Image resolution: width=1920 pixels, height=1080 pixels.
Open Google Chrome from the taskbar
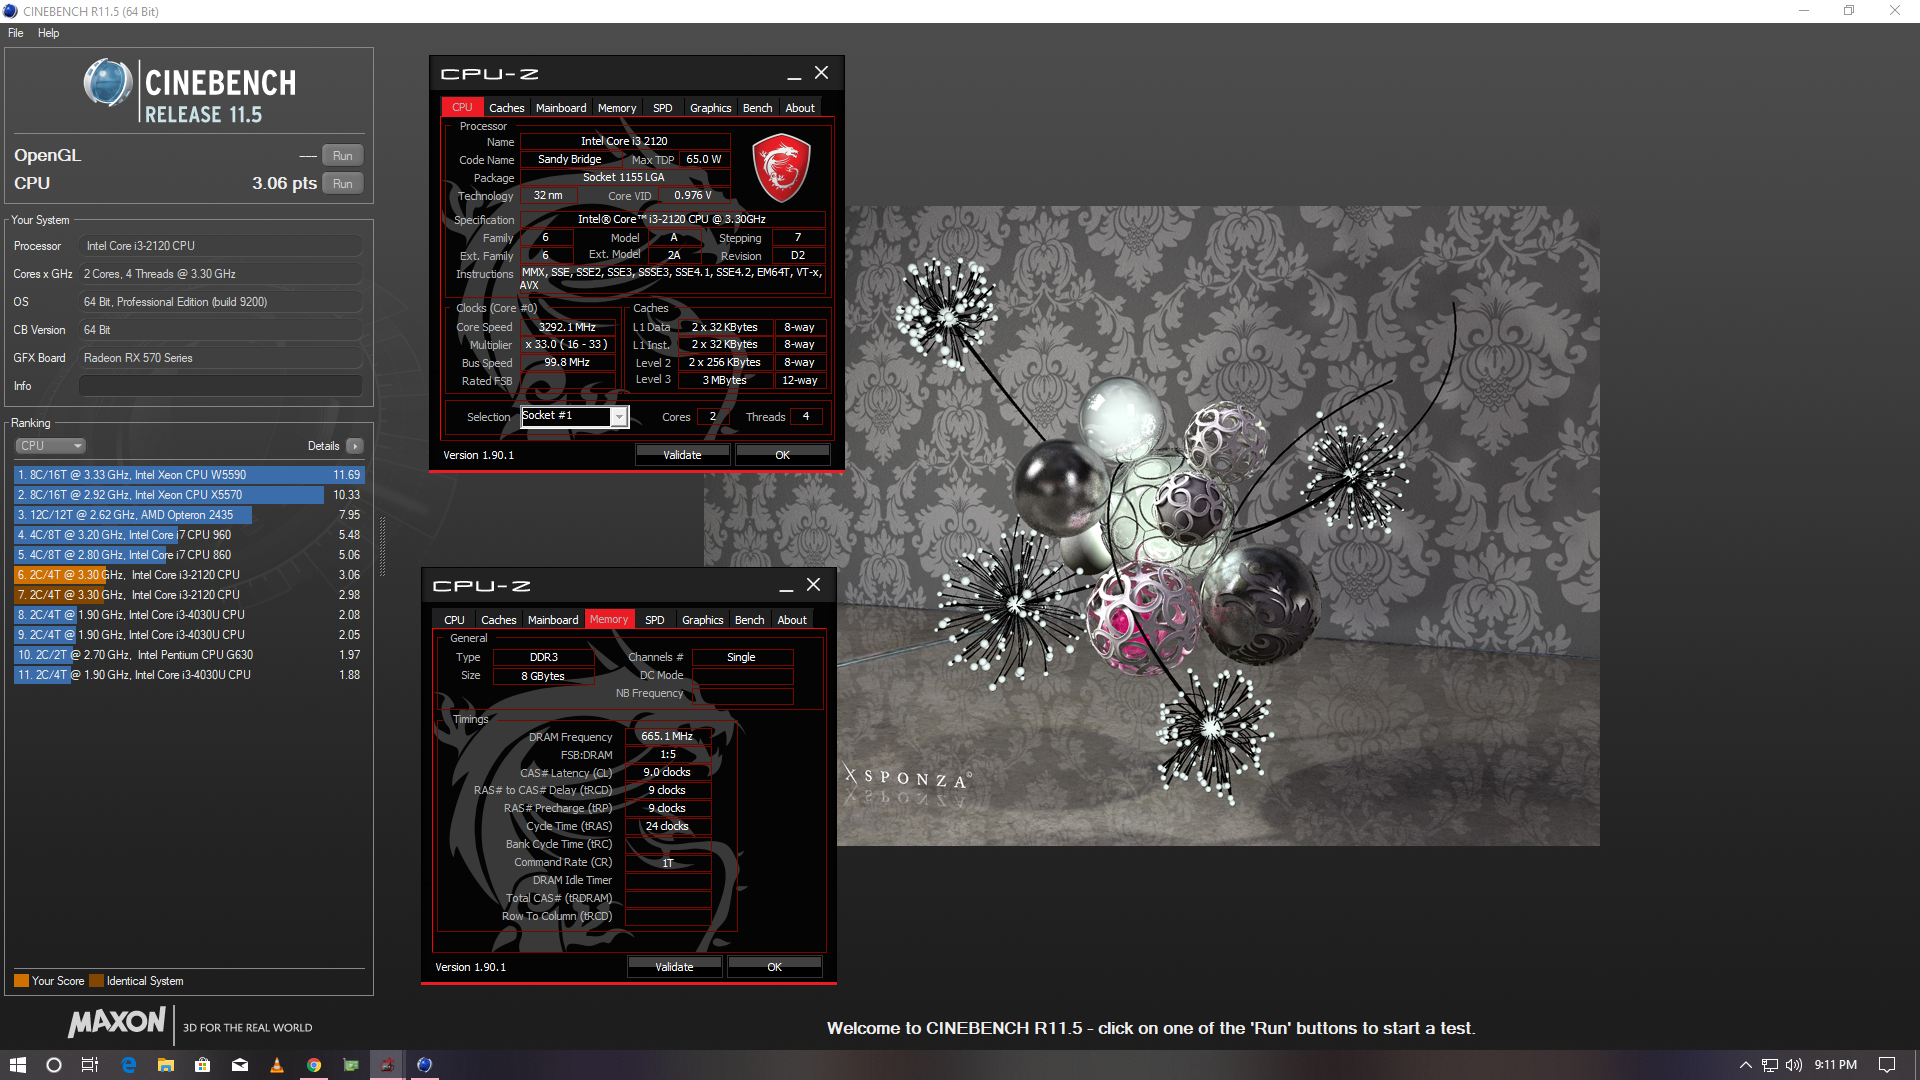click(314, 1065)
